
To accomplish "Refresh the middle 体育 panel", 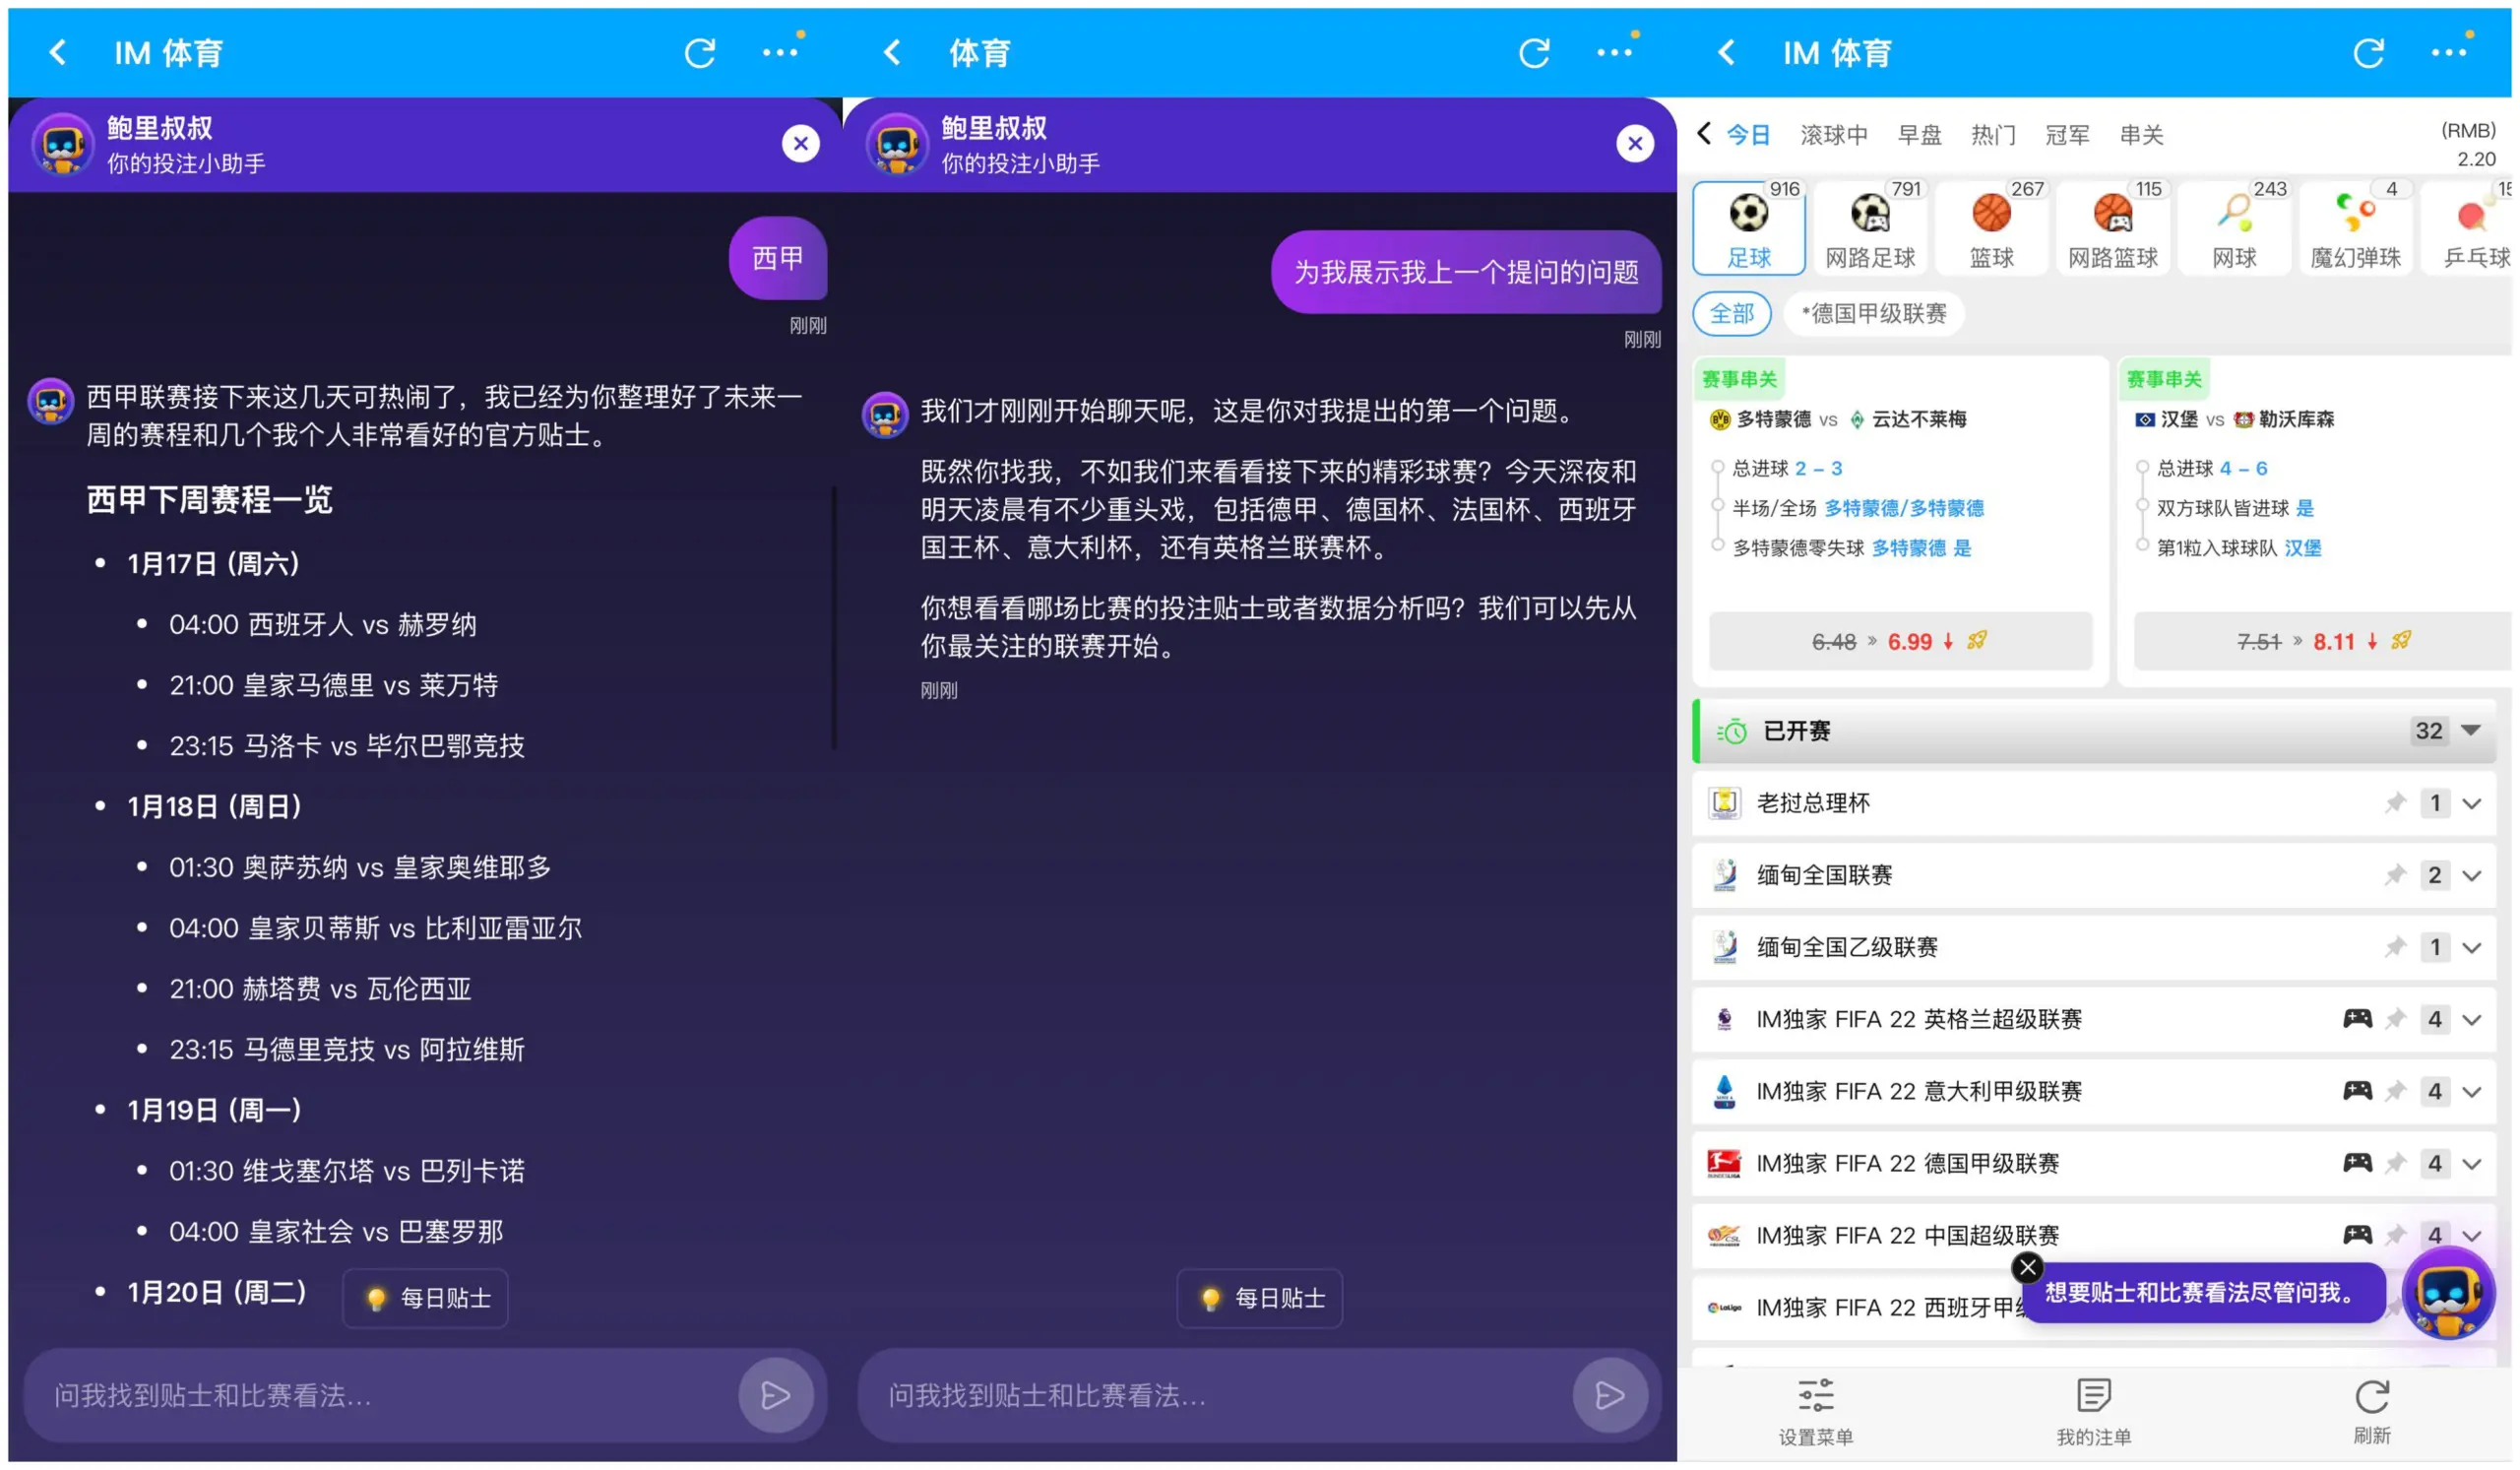I will click(x=1535, y=53).
